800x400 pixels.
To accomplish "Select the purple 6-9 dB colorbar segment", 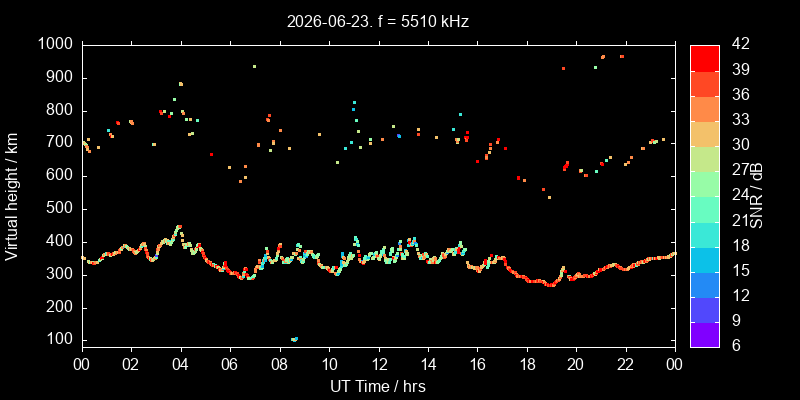I will tap(705, 335).
